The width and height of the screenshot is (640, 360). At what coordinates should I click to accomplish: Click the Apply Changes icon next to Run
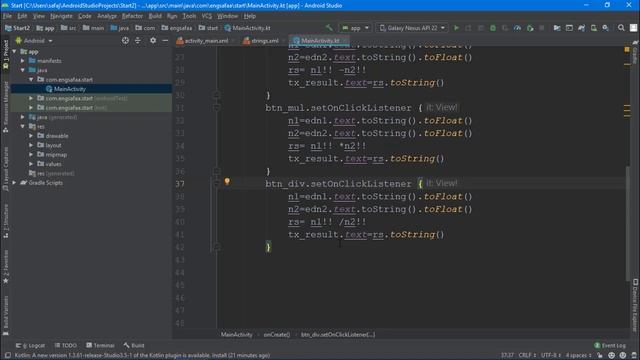469,28
